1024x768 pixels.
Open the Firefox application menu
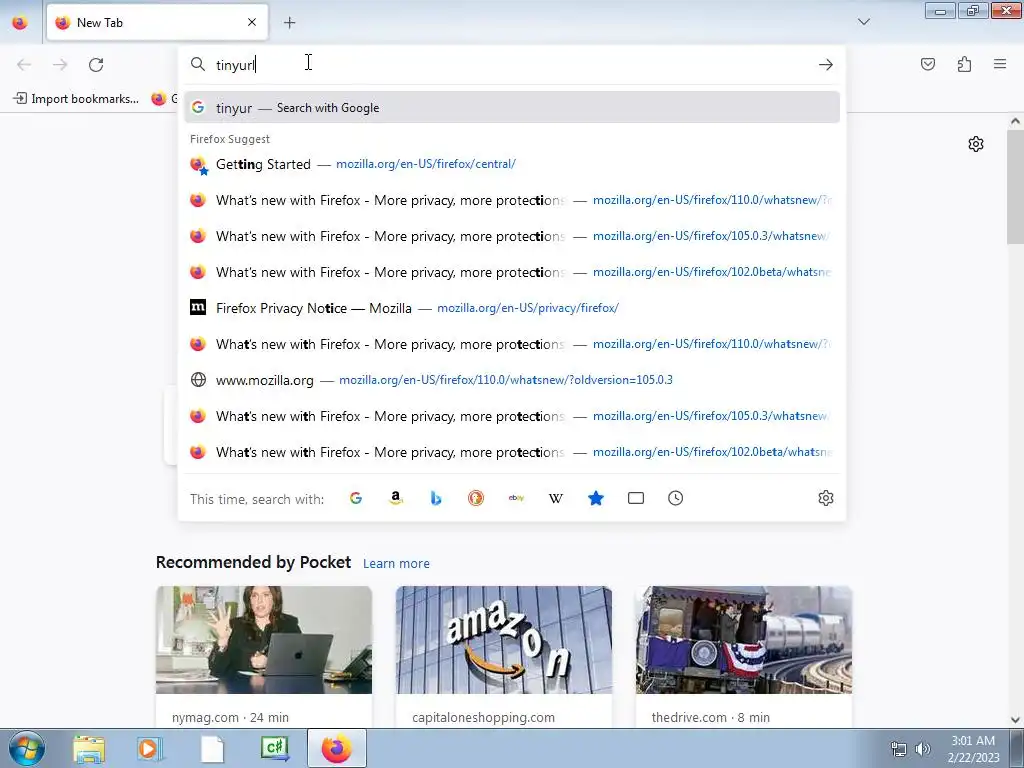[1000, 64]
